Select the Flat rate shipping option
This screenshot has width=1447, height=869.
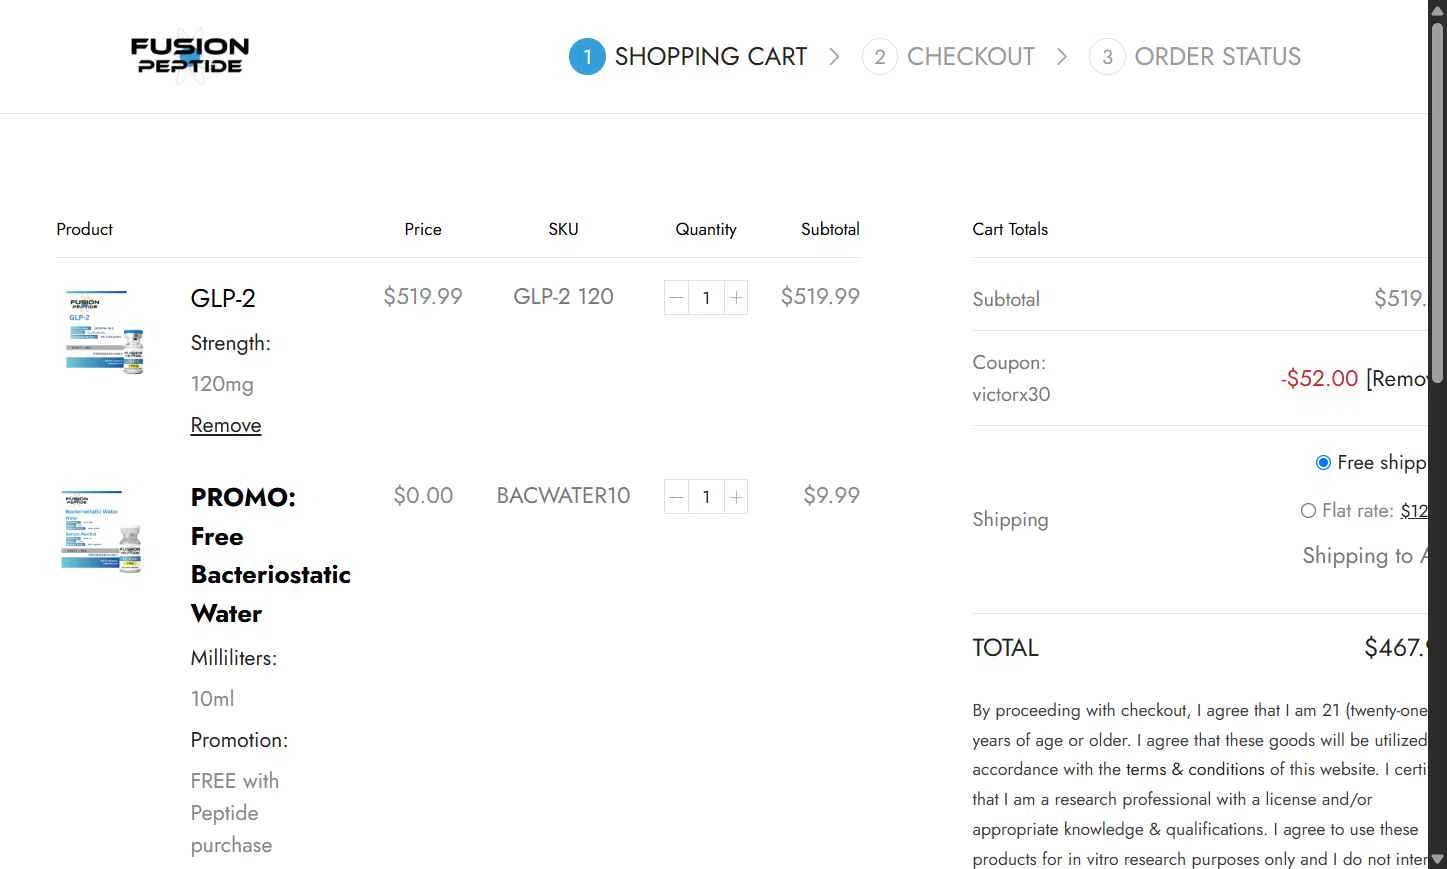click(1308, 510)
